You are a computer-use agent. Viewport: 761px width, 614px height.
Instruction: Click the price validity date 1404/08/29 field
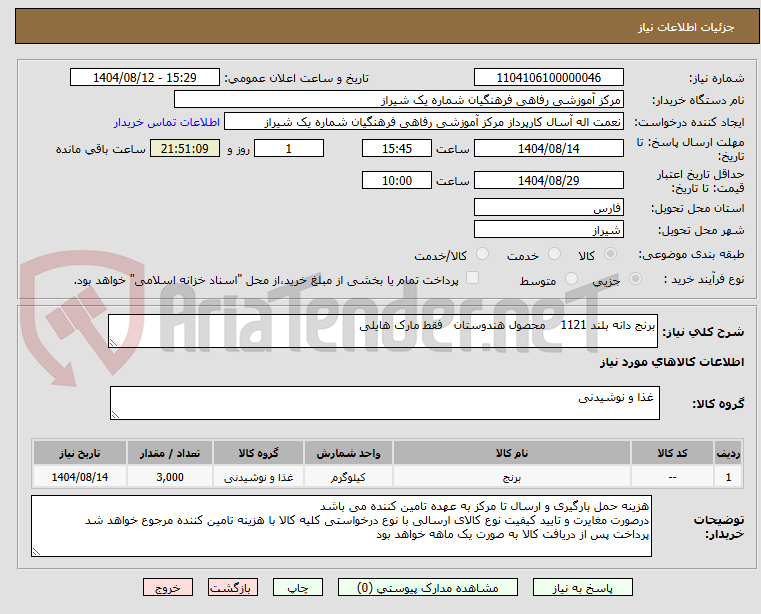pos(548,181)
